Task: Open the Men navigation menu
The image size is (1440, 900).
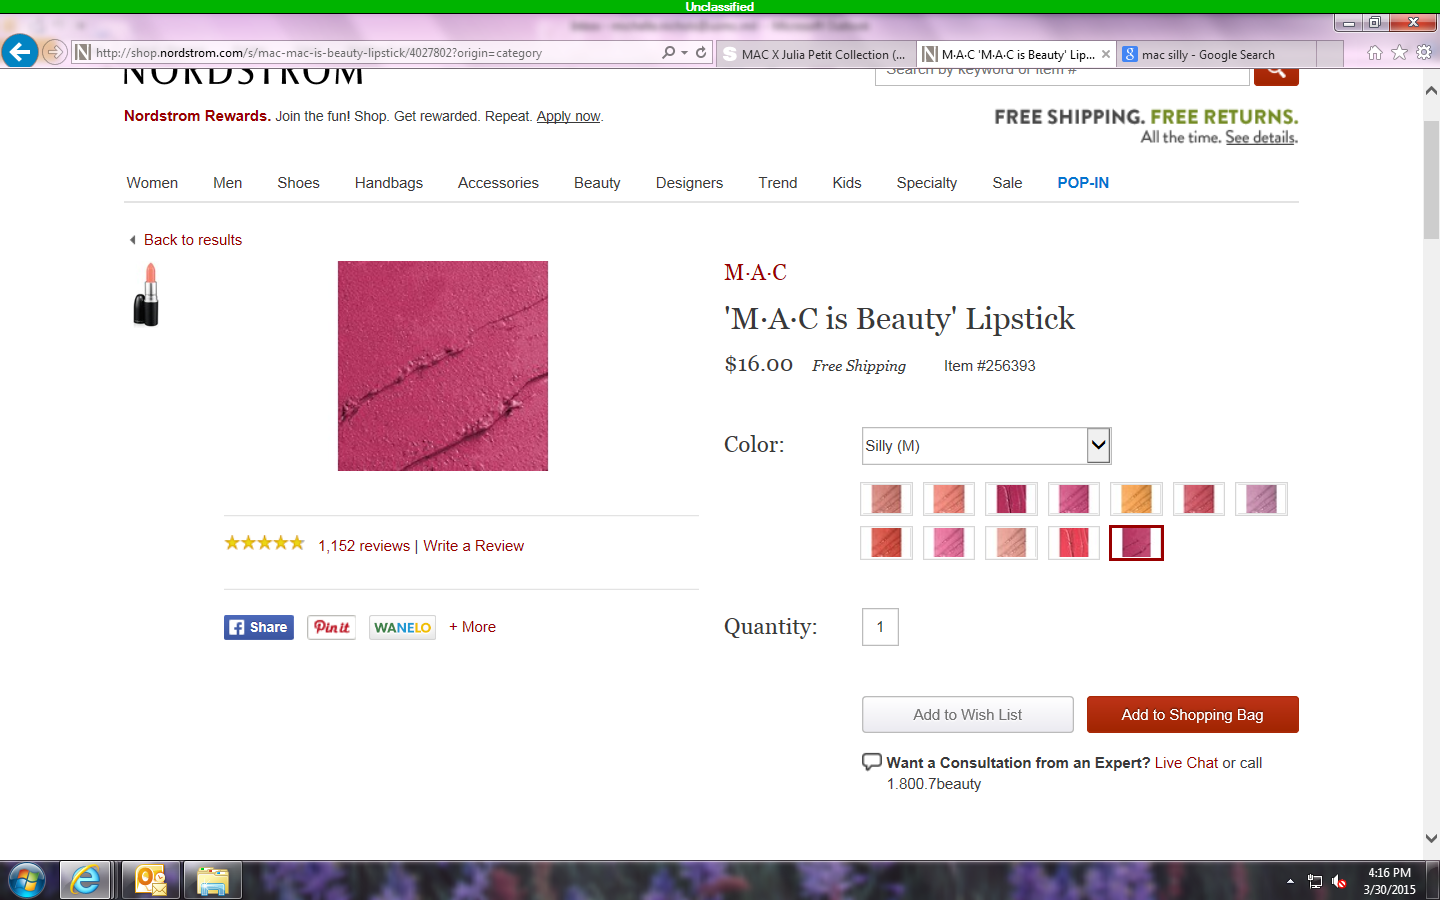Action: tap(227, 183)
